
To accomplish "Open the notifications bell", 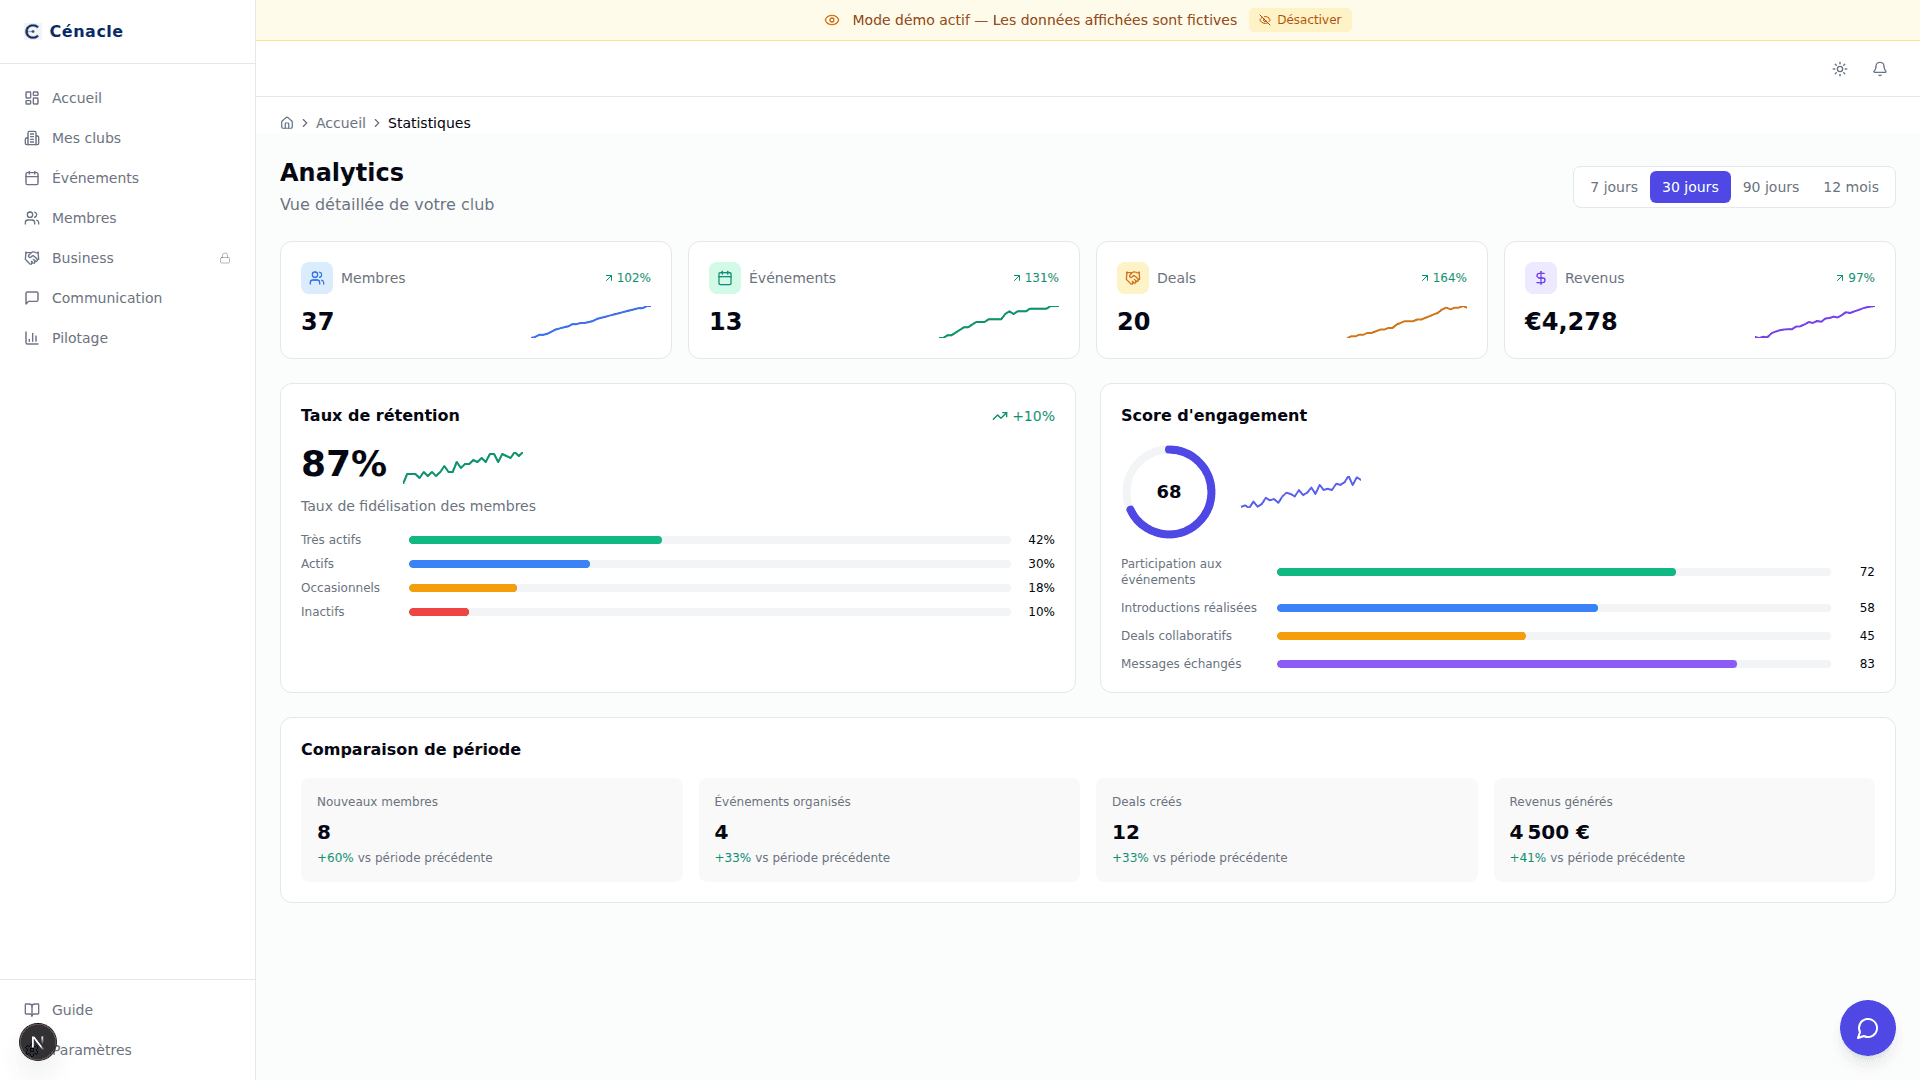I will pos(1880,69).
